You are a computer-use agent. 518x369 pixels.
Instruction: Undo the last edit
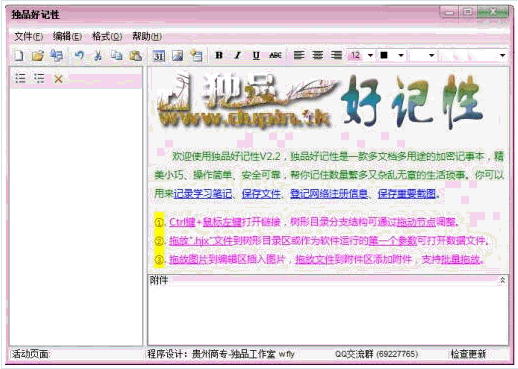click(79, 55)
